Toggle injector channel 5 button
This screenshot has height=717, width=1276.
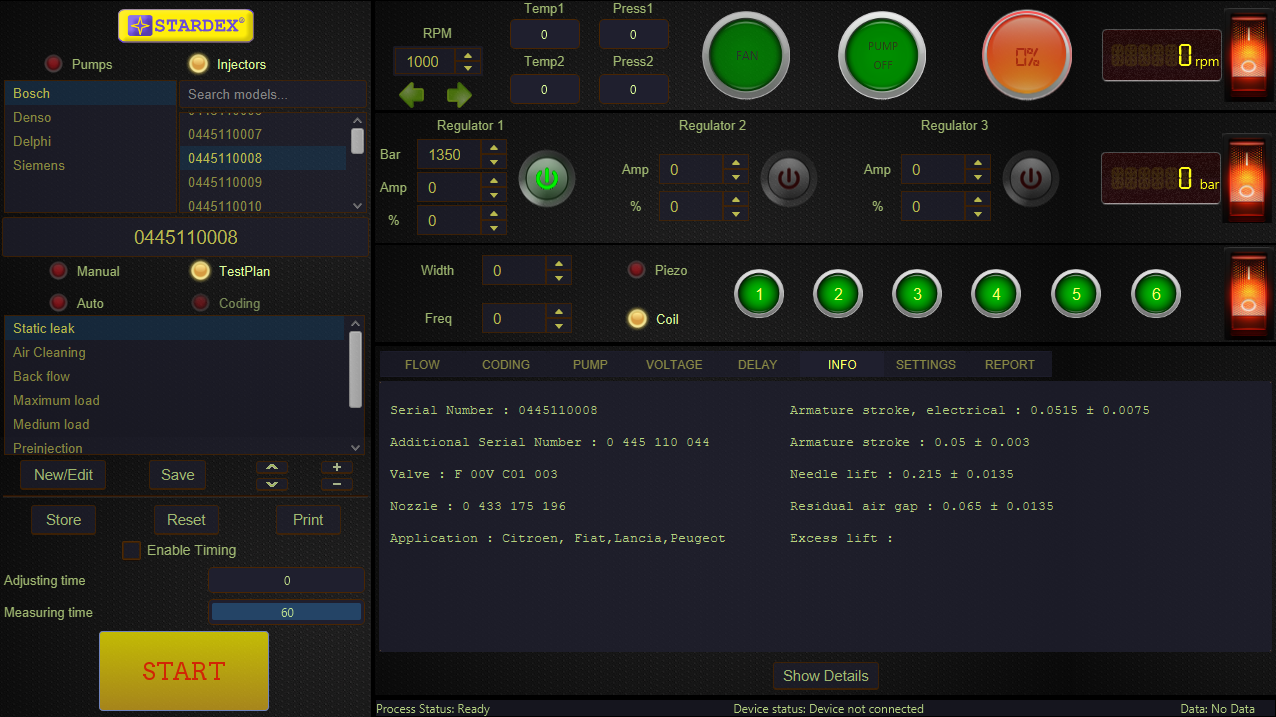[x=1076, y=294]
